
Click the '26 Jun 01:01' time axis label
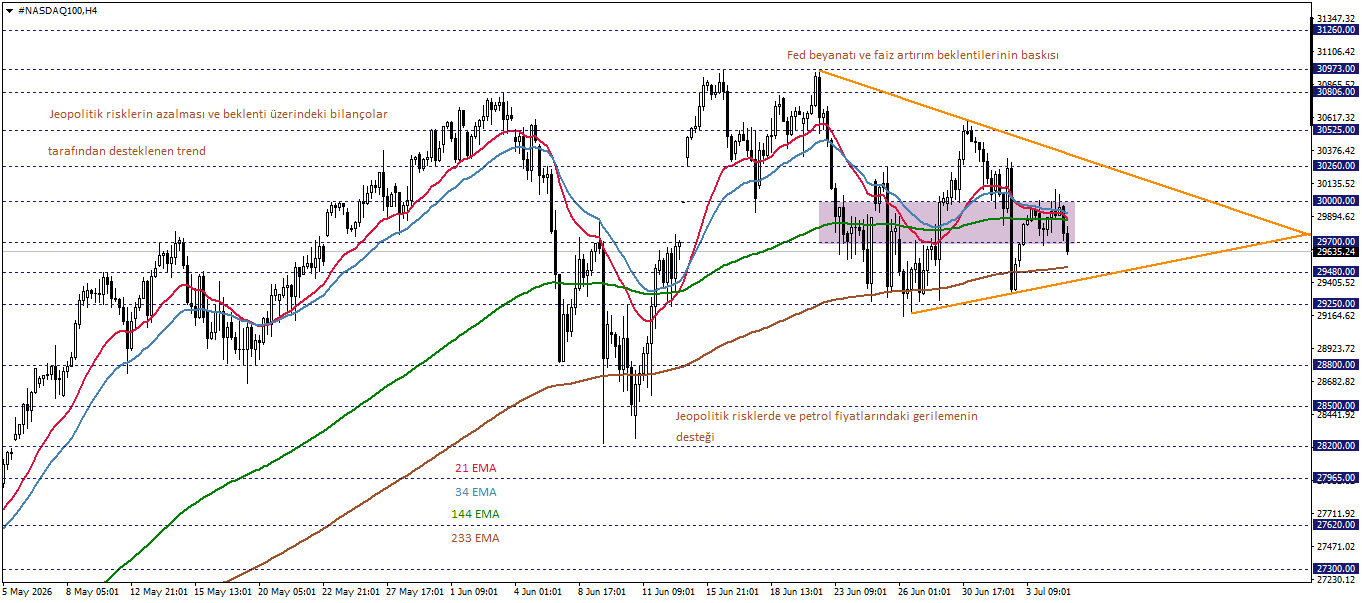tap(925, 591)
